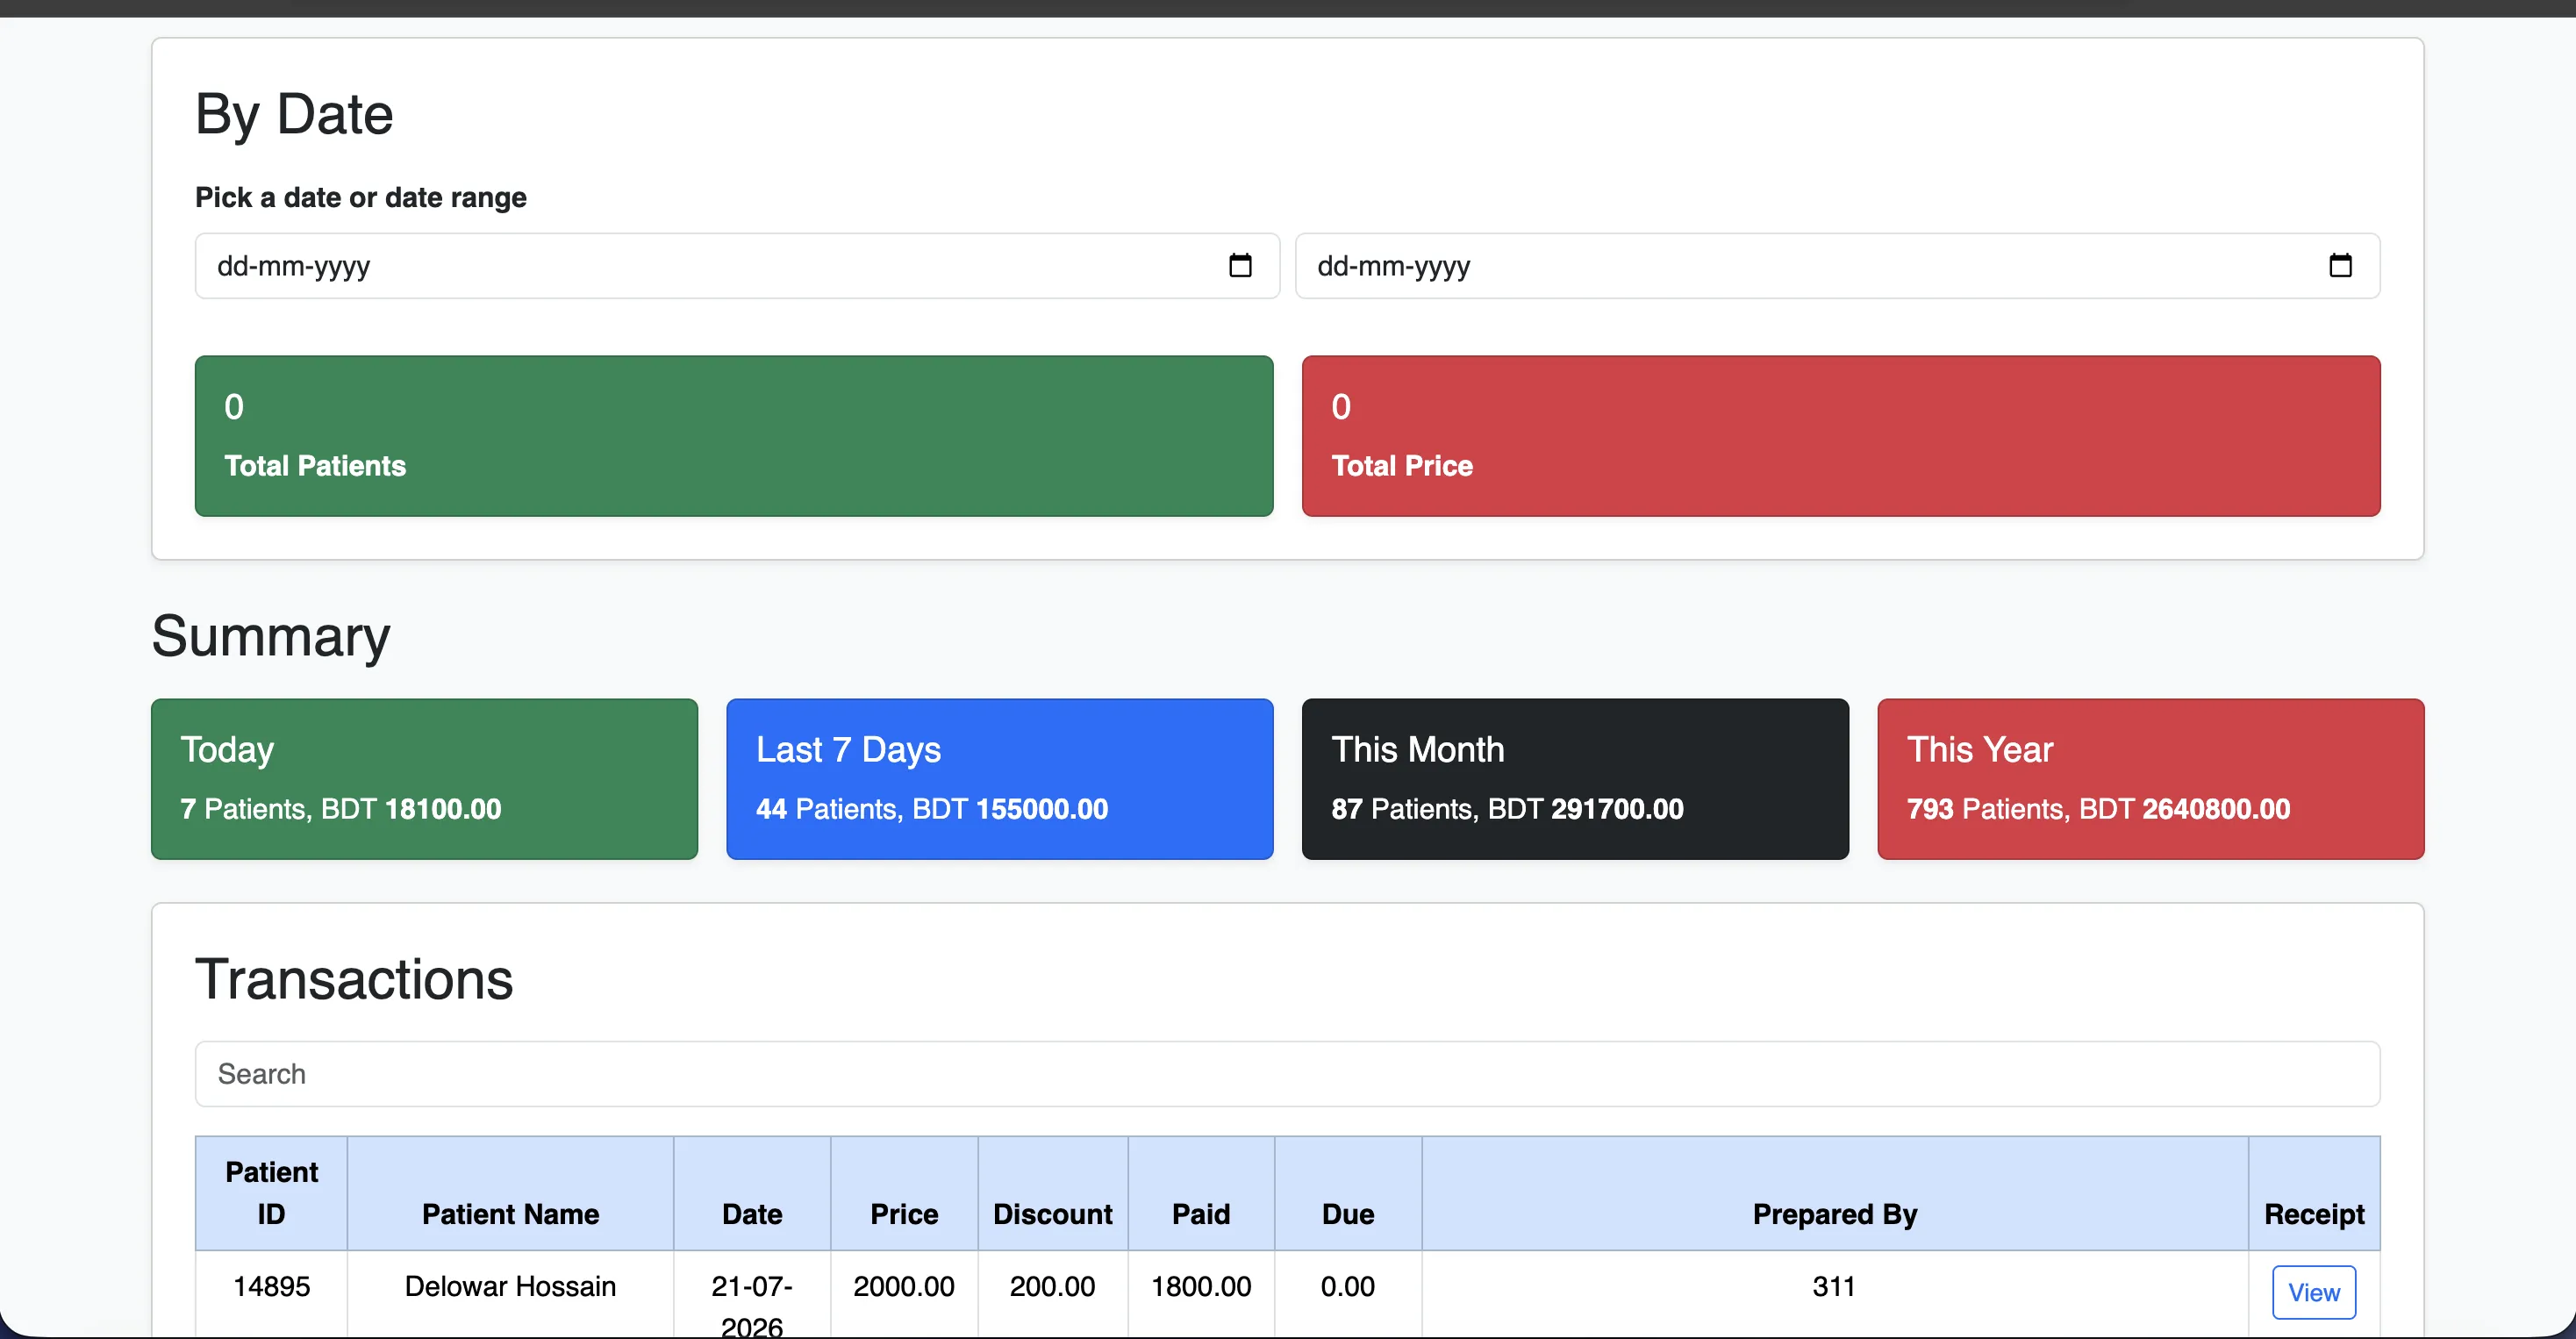Select the prepared by cell 311
Screen dimensions: 2576x1339
(x=1835, y=1294)
